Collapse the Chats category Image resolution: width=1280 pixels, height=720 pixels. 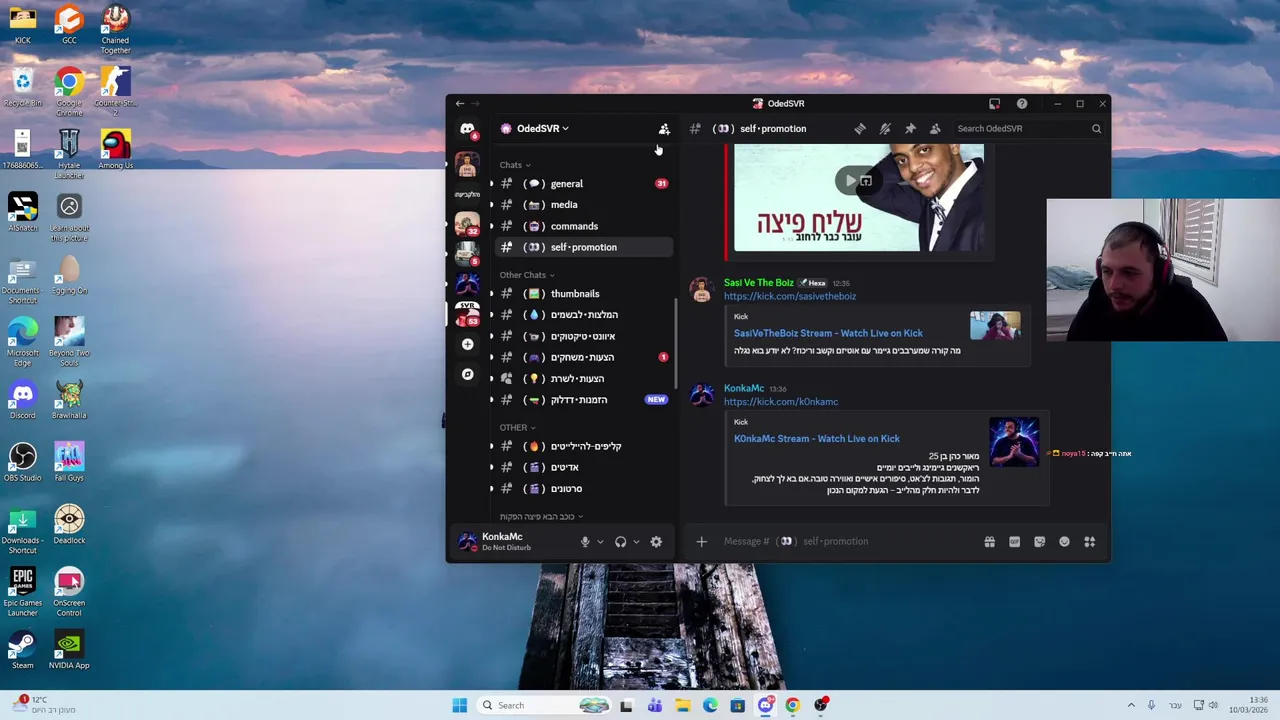pyautogui.click(x=515, y=165)
